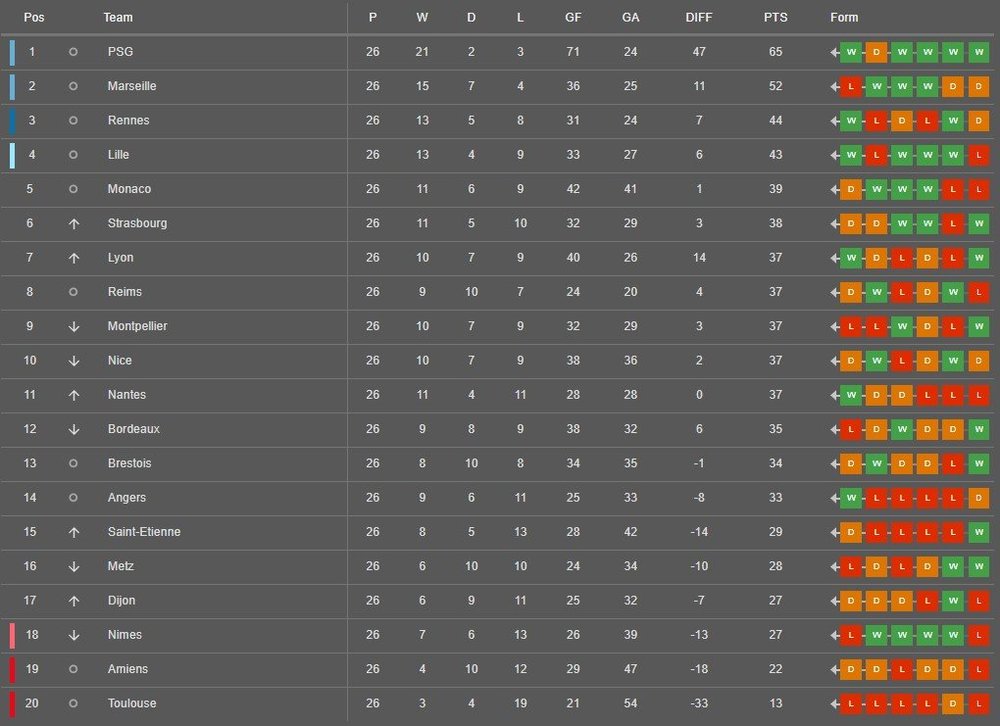This screenshot has width=1000, height=726.
Task: Click Rennes' points value 44
Action: pyautogui.click(x=776, y=120)
